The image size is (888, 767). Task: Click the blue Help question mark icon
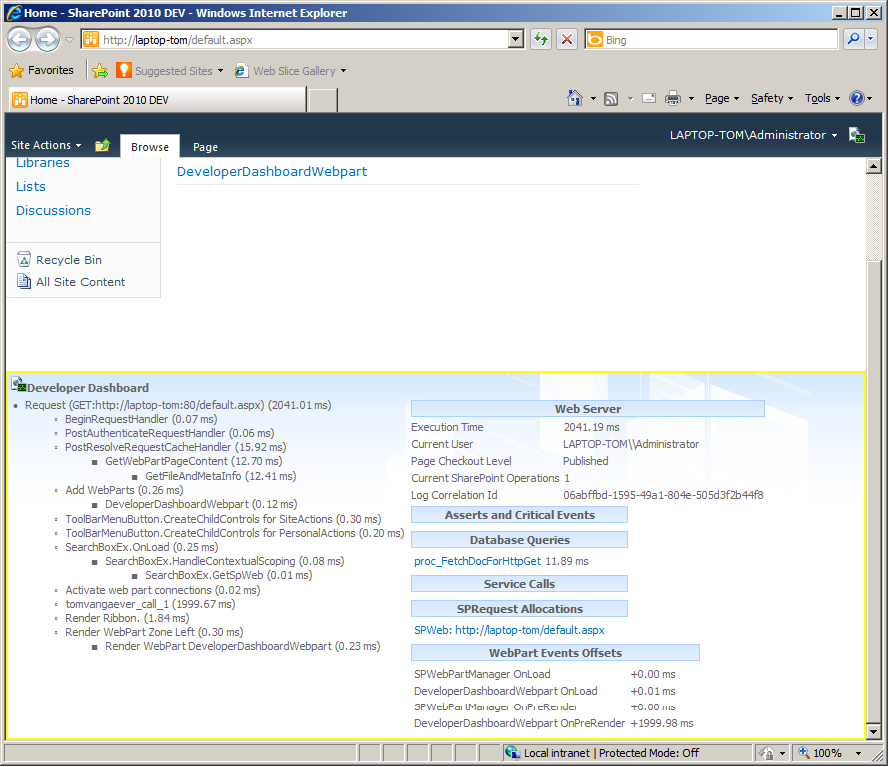[x=856, y=98]
